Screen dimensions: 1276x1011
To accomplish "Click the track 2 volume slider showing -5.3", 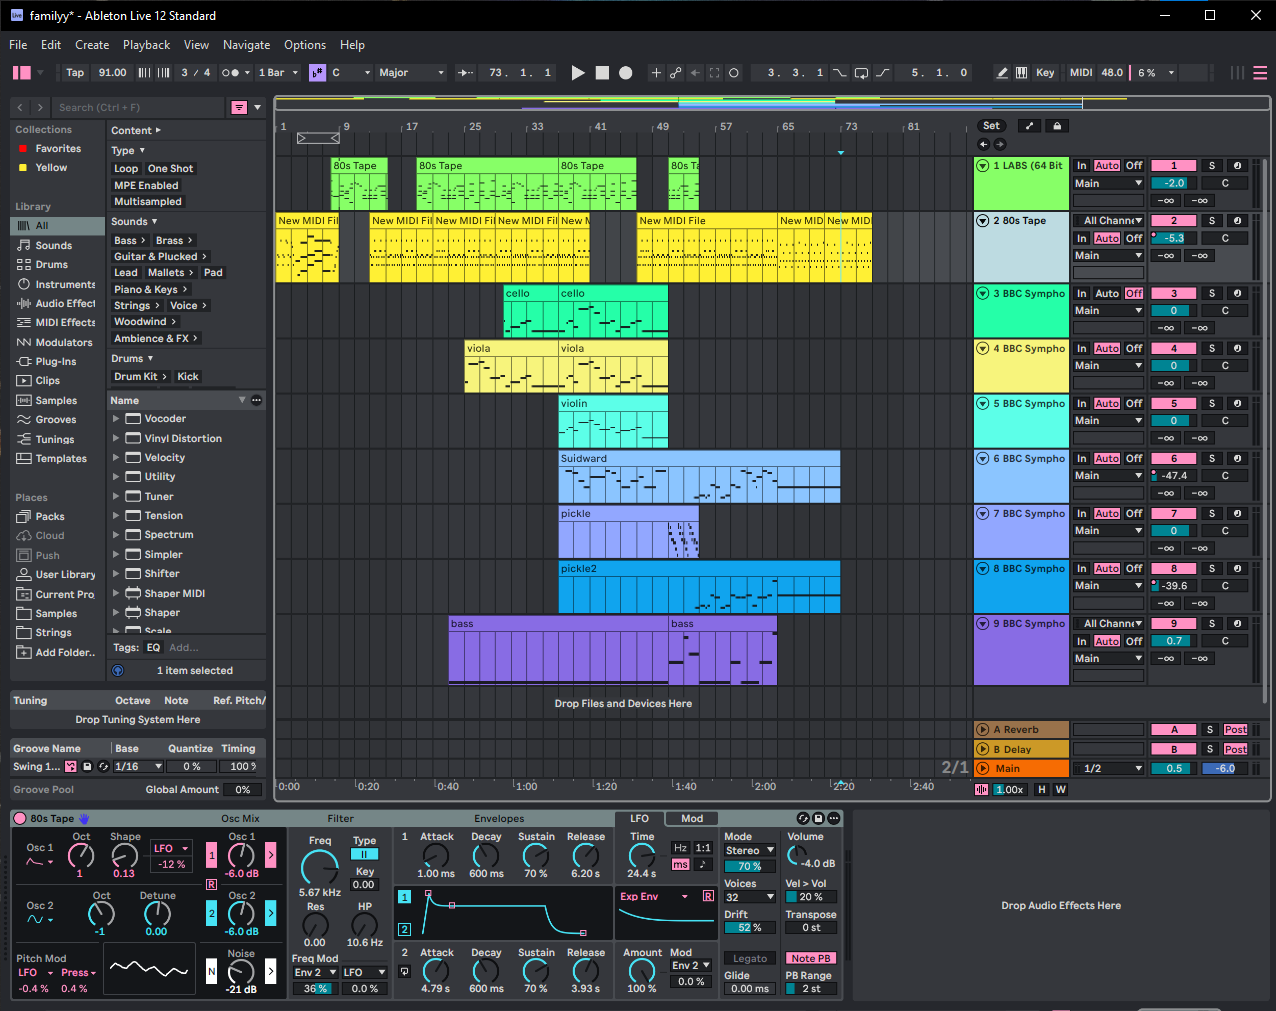I will [1174, 238].
